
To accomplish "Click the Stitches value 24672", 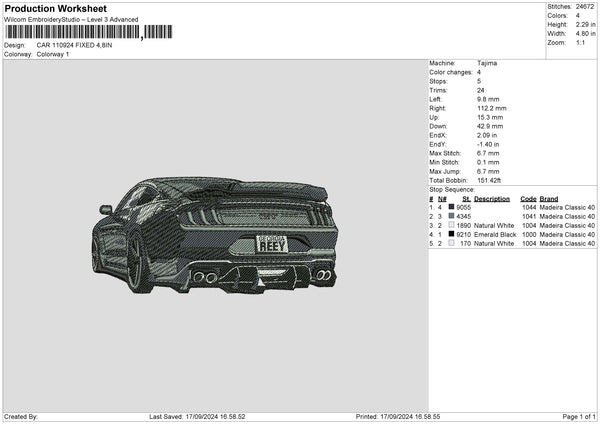I will tap(586, 6).
